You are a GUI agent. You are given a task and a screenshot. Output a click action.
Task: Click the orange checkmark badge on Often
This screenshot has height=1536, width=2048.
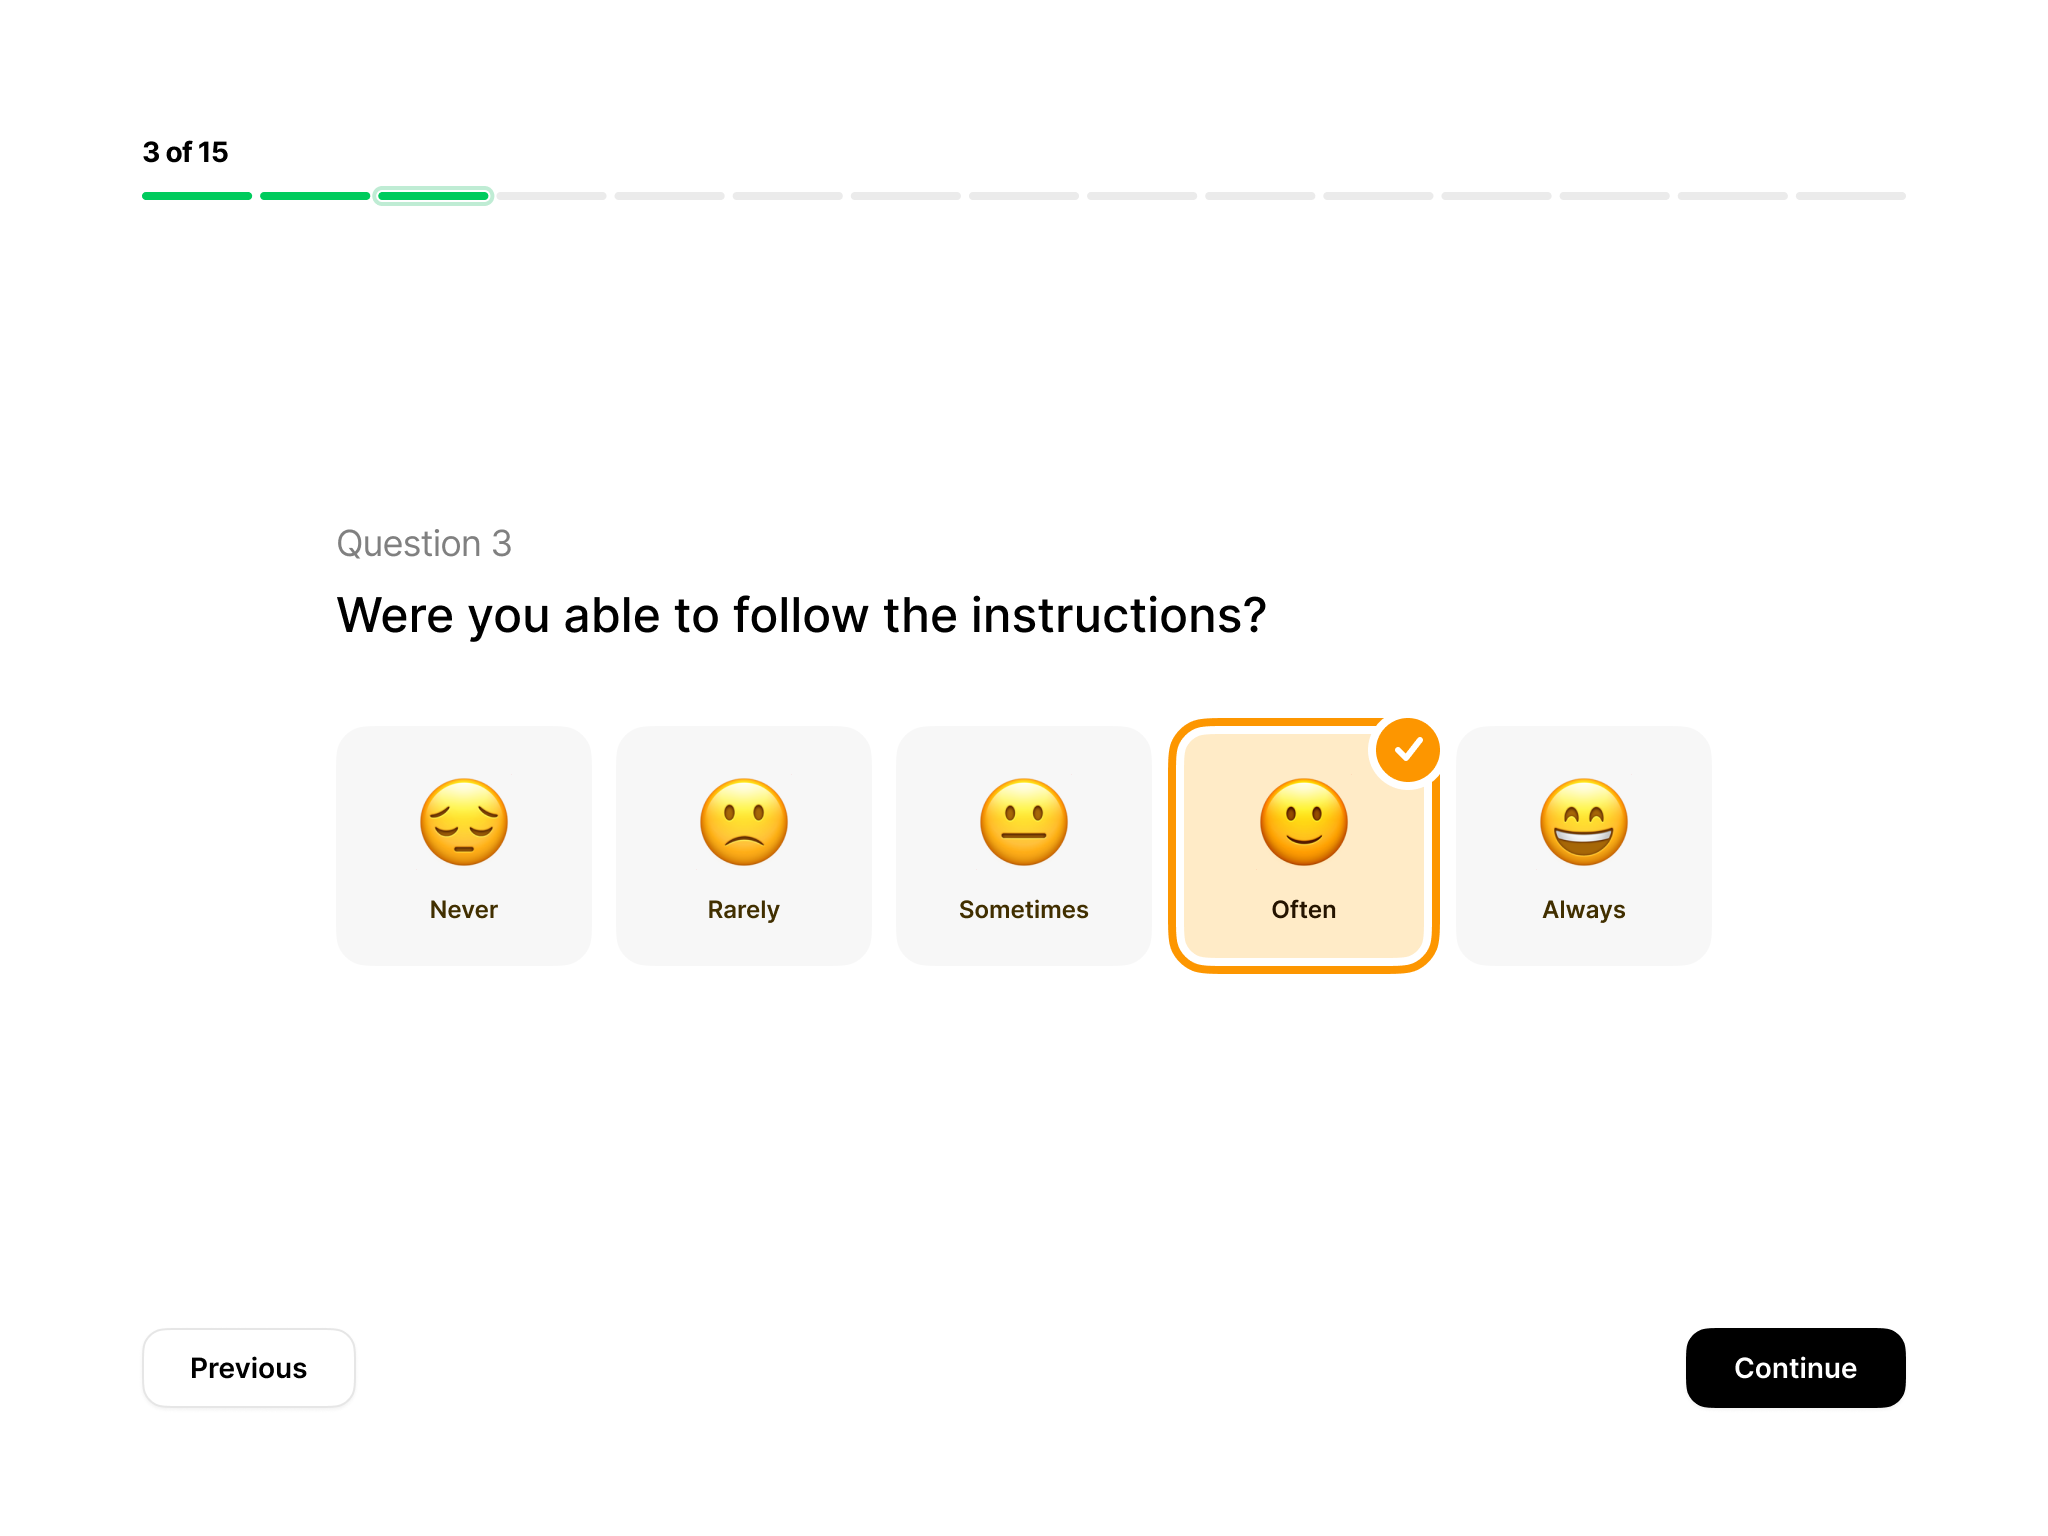coord(1408,749)
